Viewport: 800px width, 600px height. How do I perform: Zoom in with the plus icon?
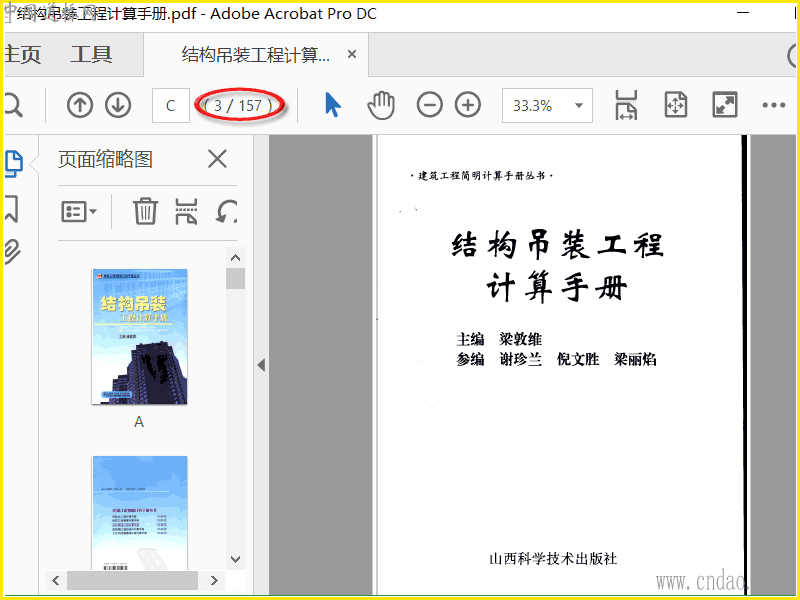468,105
